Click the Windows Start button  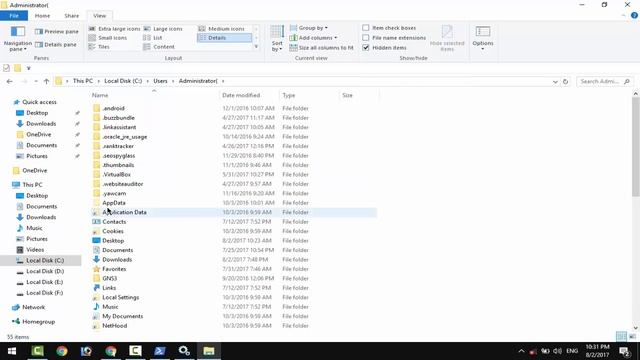click(x=11, y=351)
